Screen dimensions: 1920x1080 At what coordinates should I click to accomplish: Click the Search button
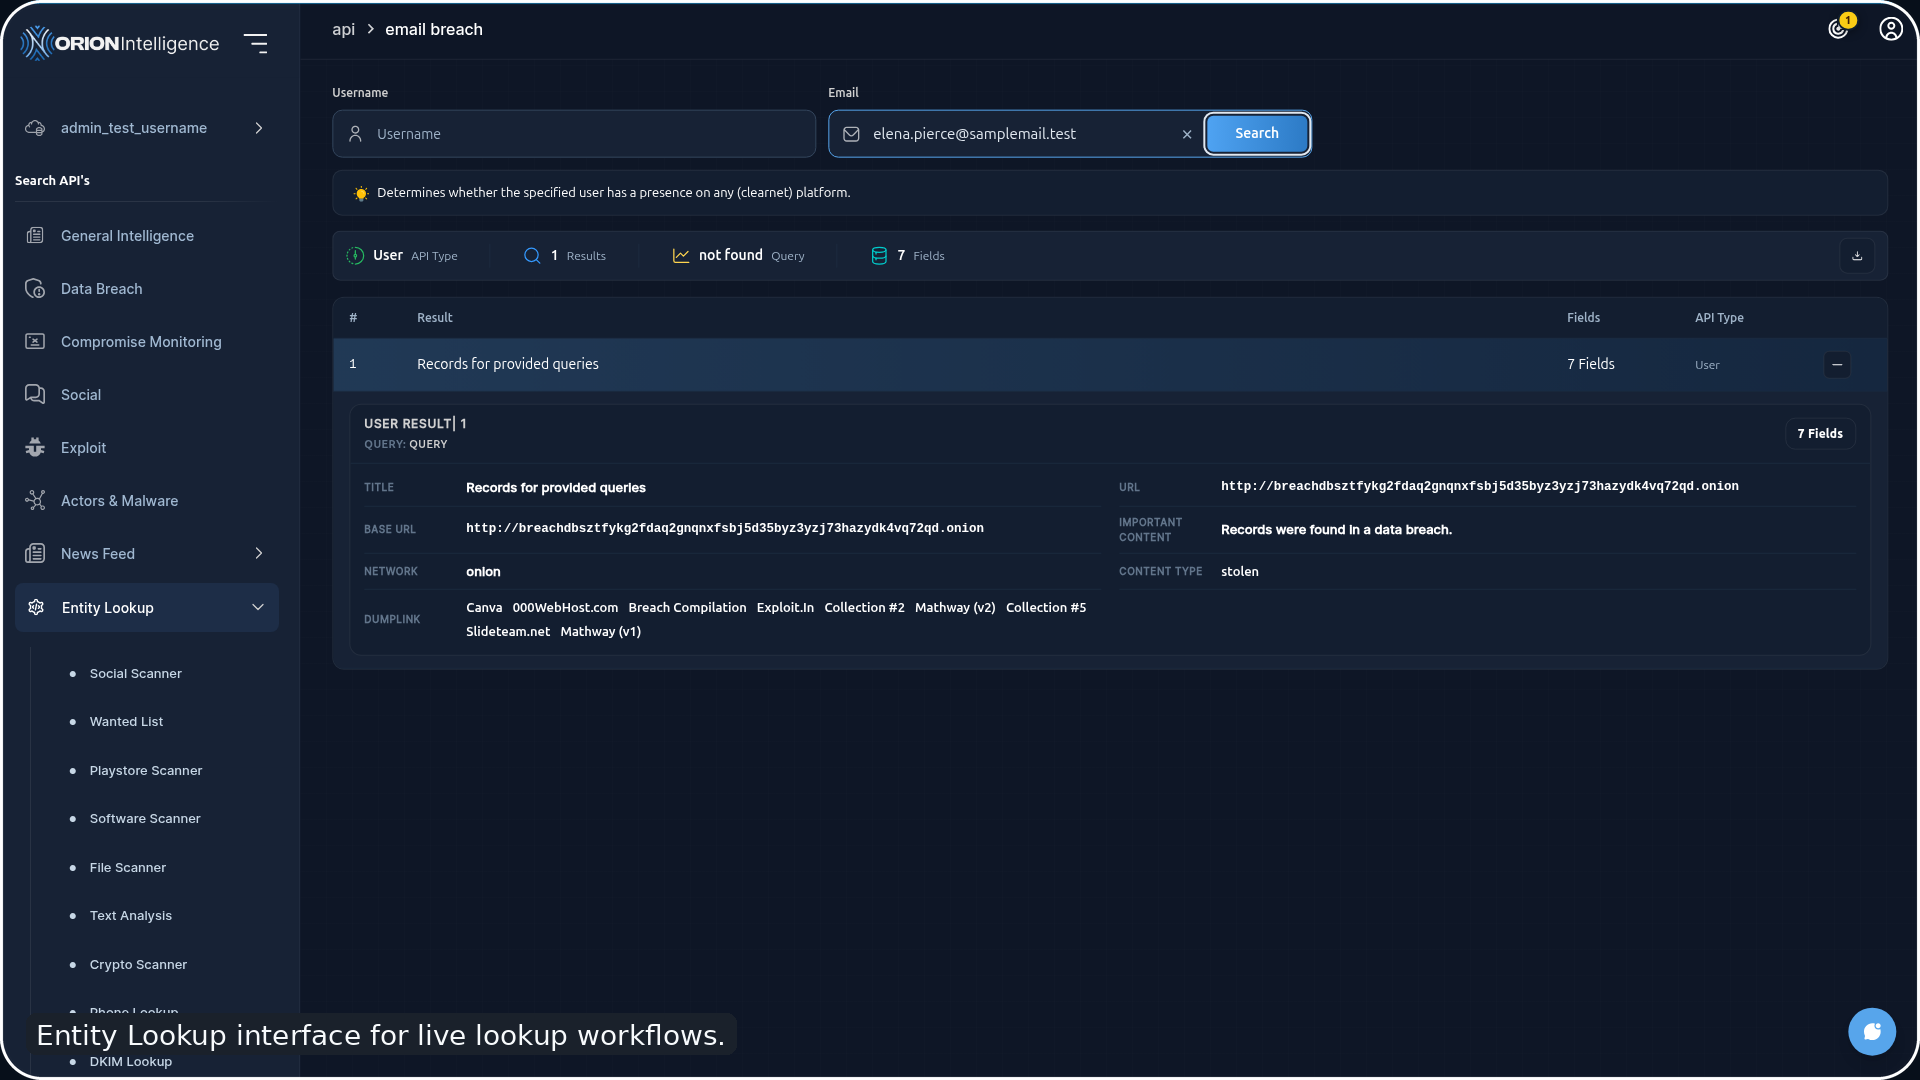point(1257,134)
